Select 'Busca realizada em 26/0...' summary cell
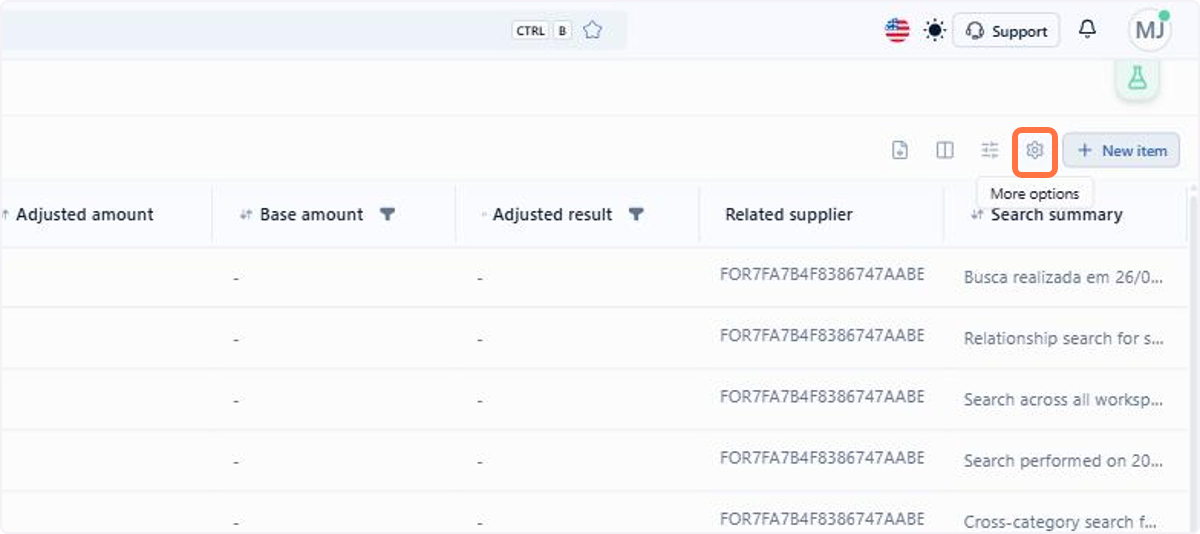This screenshot has width=1200, height=534. (x=1063, y=278)
